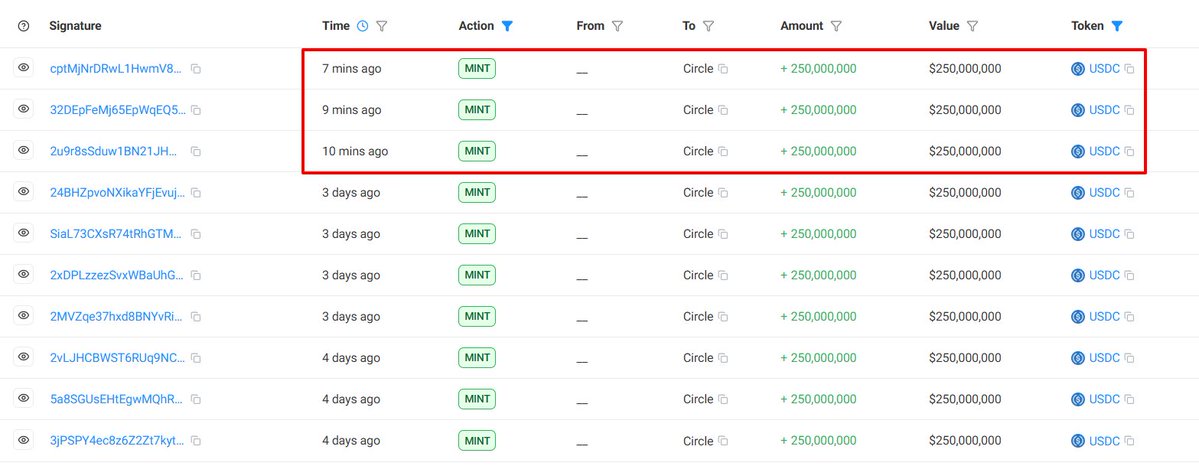View details eye icon for cptMjNrDRwL1HwmV8 row

(24, 67)
